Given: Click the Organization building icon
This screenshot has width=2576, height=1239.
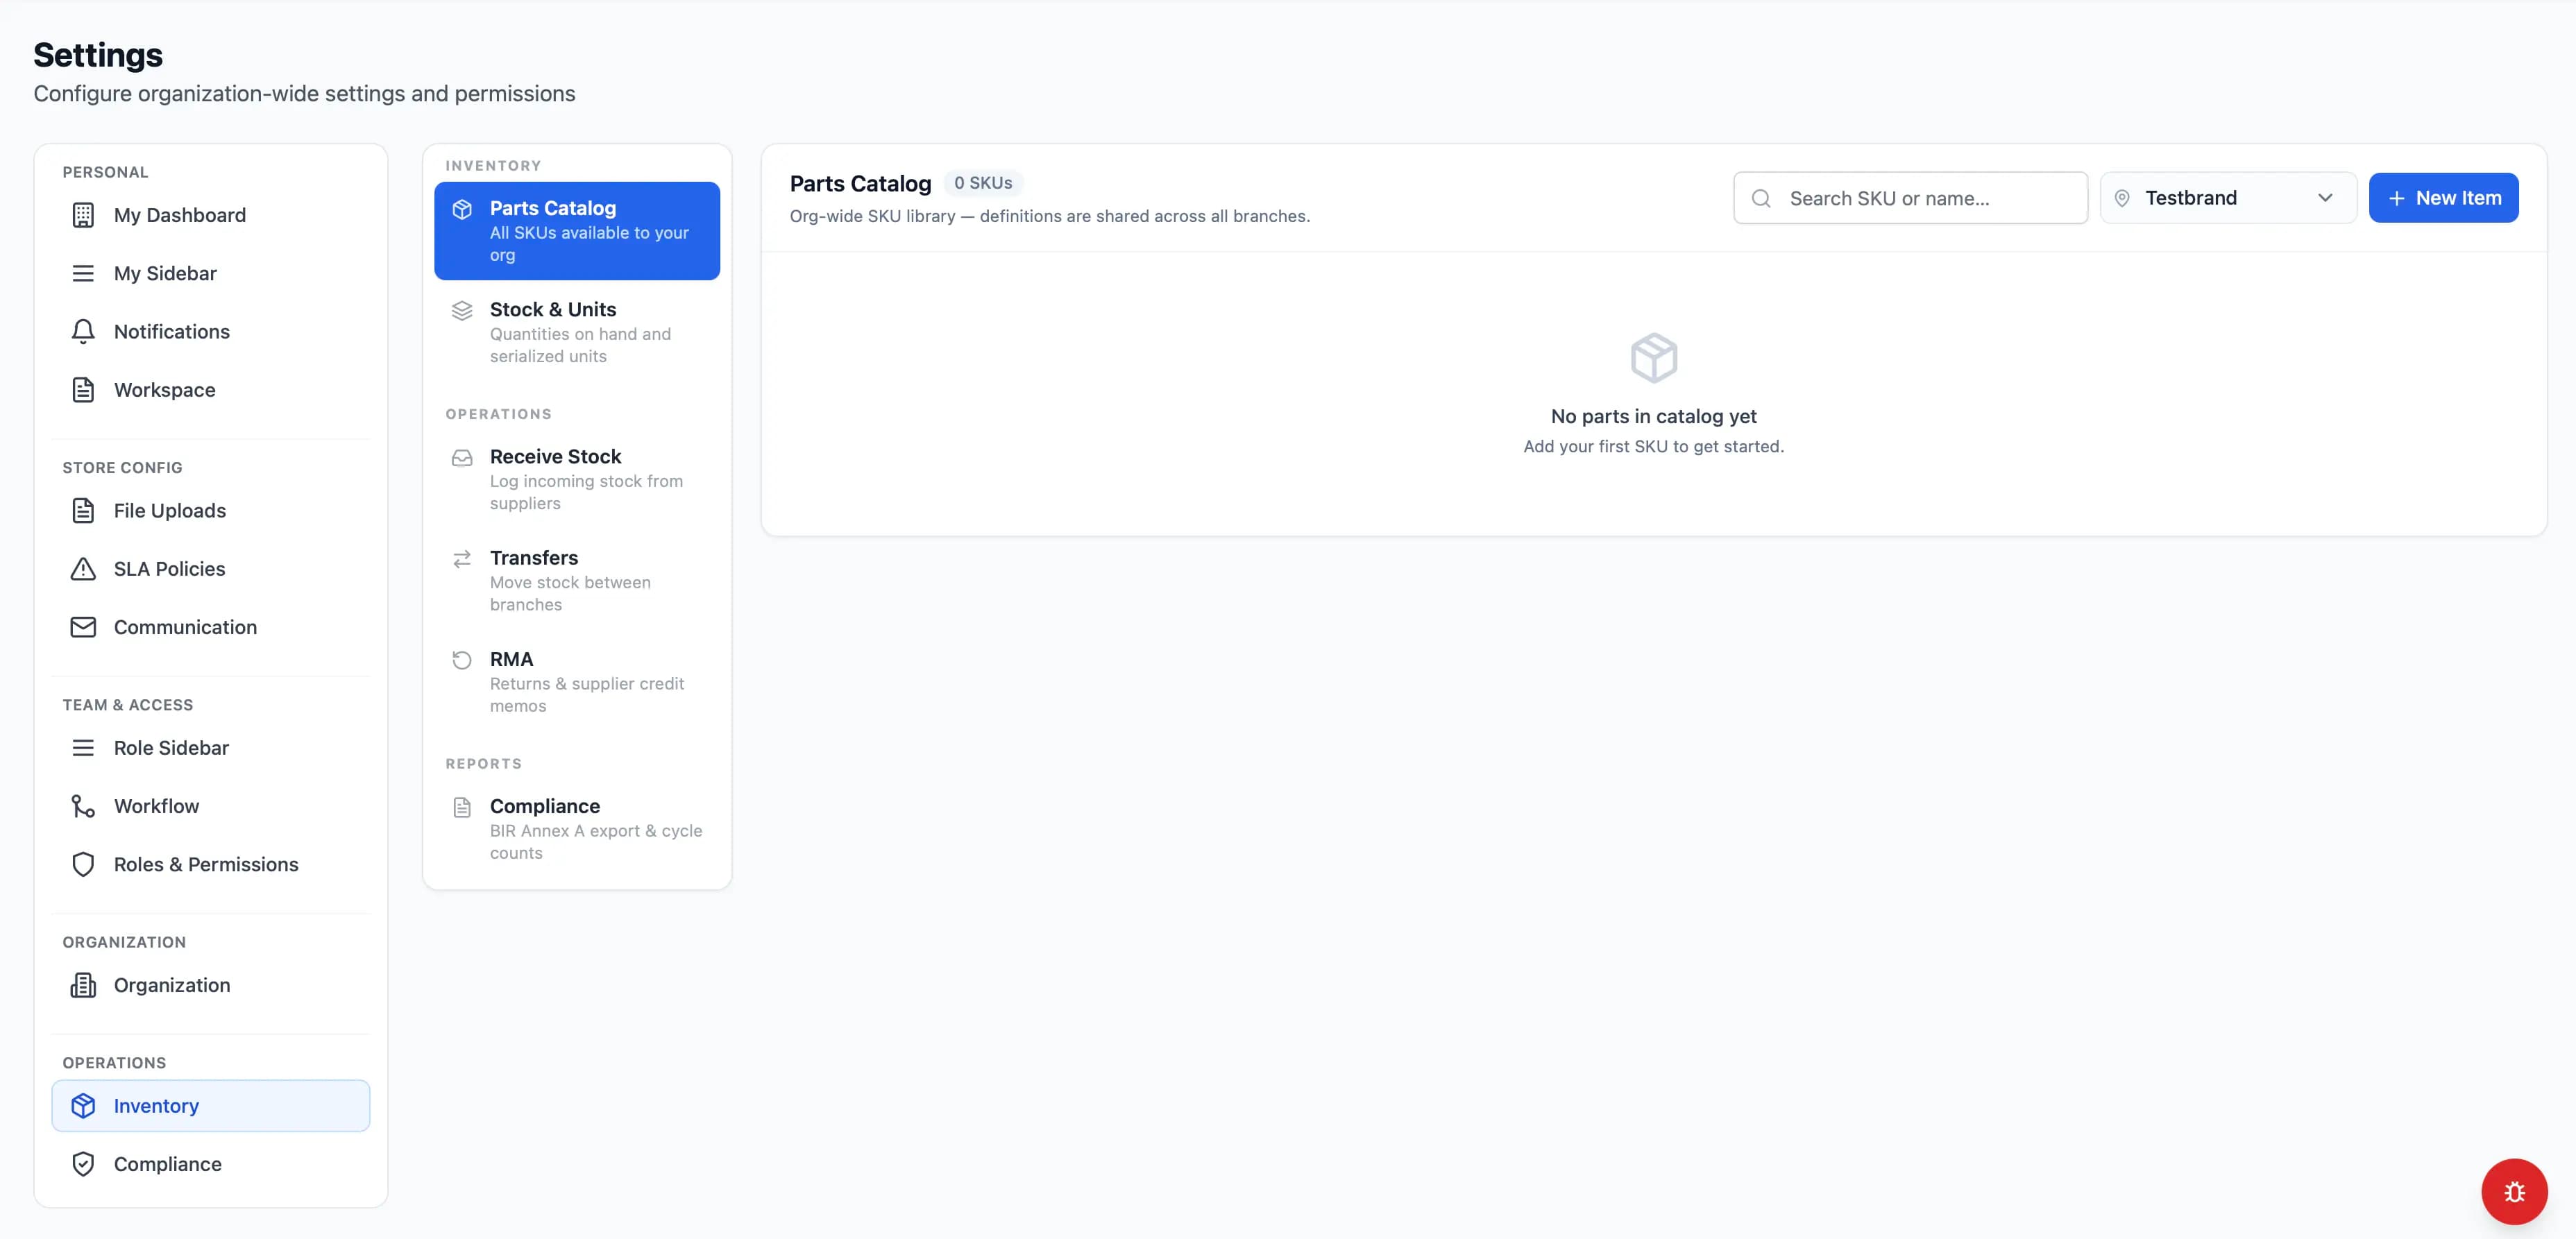Looking at the screenshot, I should click(83, 985).
